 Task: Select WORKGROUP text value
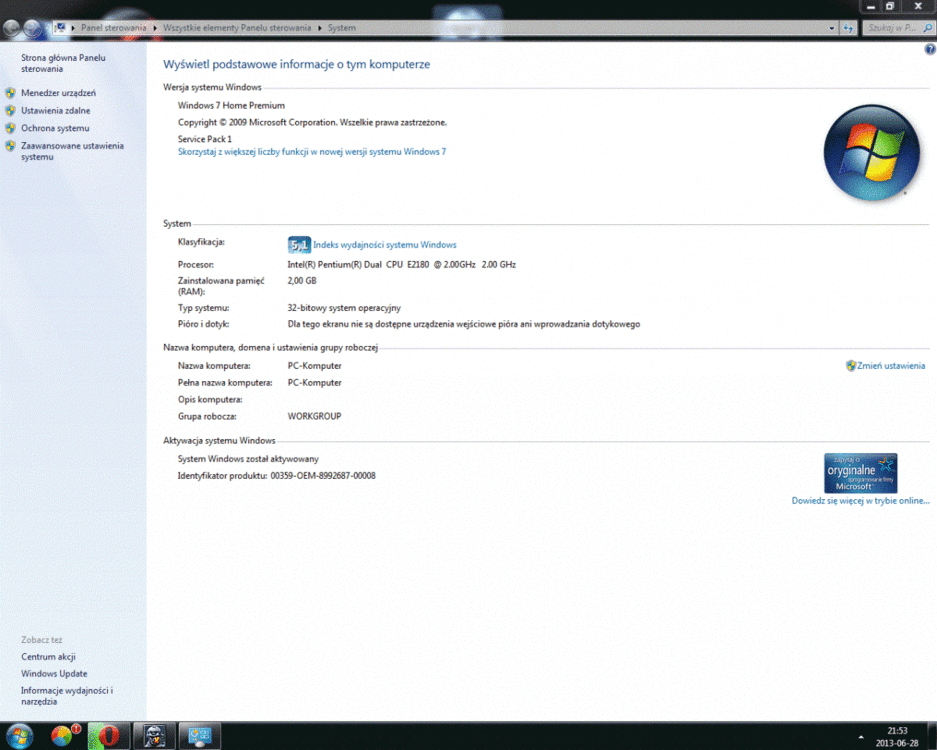(x=314, y=417)
